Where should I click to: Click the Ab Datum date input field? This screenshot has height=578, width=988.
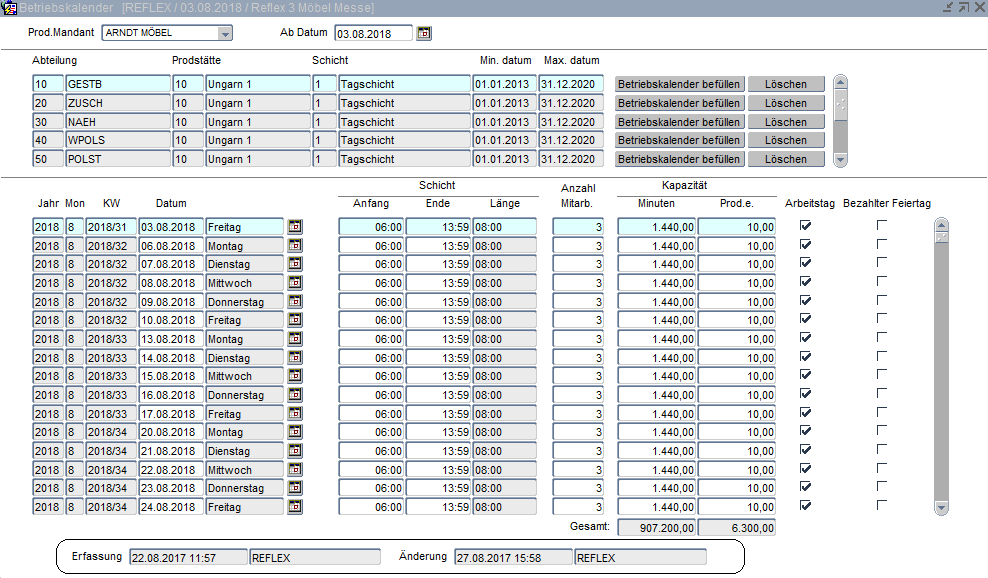373,33
